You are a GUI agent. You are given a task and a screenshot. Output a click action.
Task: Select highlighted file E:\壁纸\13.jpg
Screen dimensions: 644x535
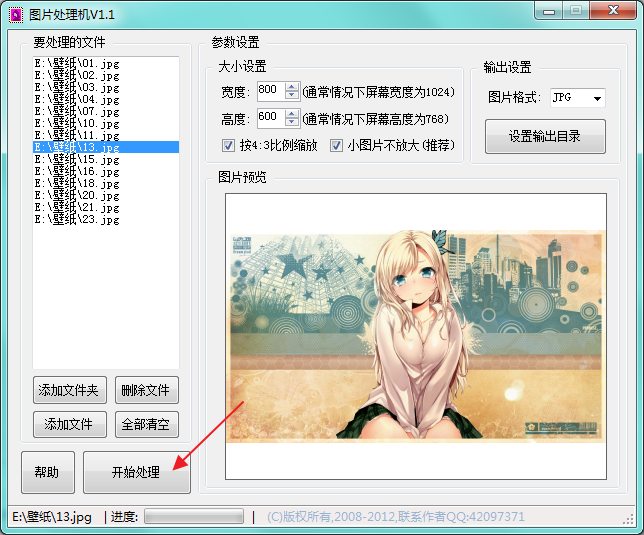click(106, 147)
